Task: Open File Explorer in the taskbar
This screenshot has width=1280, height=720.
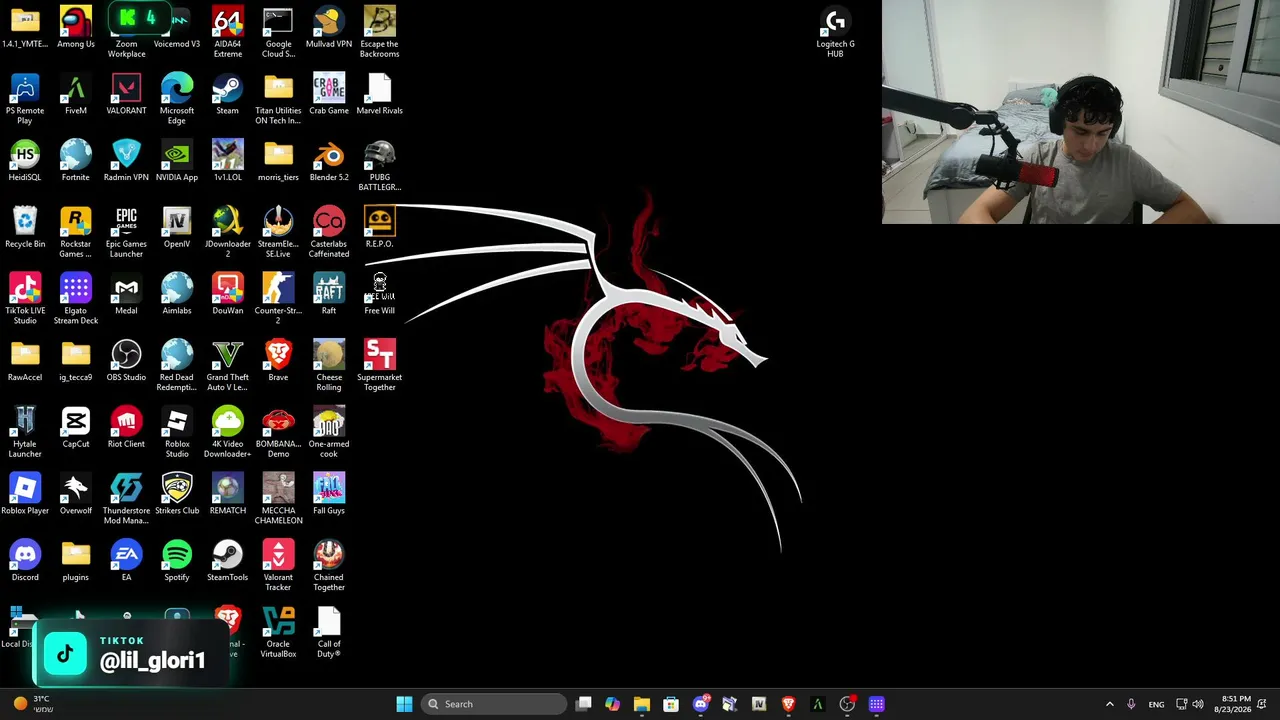Action: tap(642, 704)
